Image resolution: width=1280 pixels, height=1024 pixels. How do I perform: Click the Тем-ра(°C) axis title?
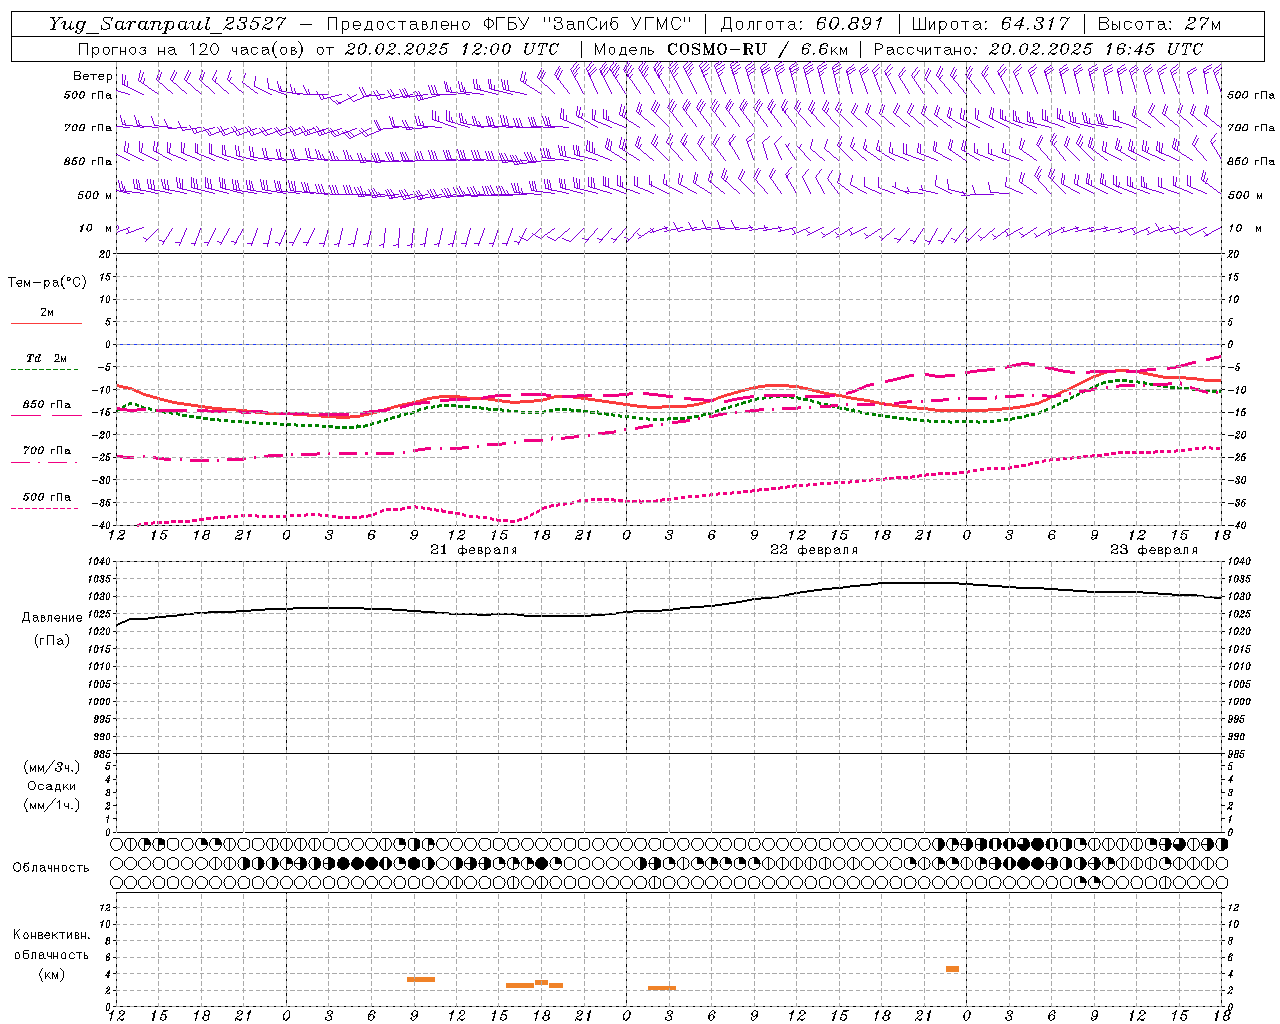tap(47, 283)
